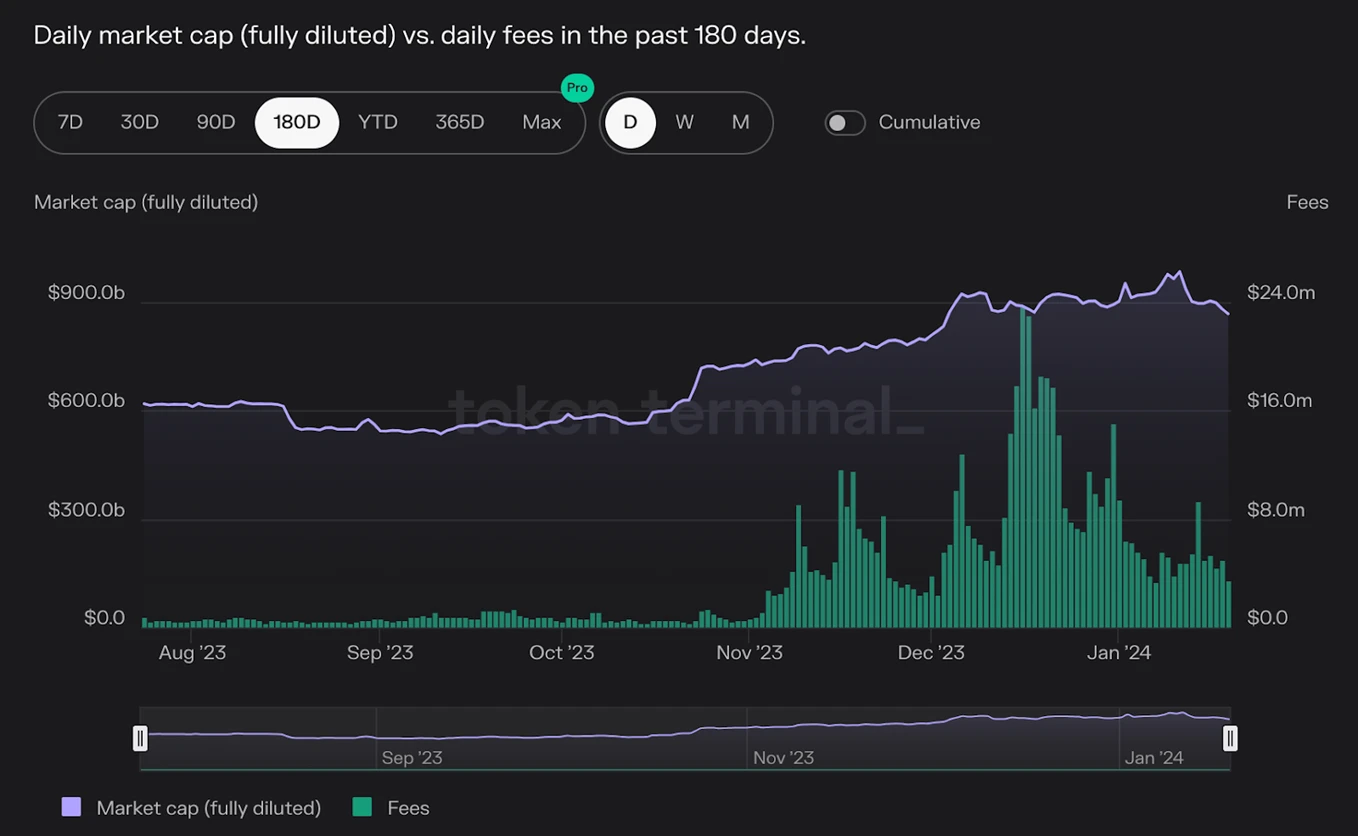Switch to YTD view
The width and height of the screenshot is (1358, 836).
click(x=378, y=121)
